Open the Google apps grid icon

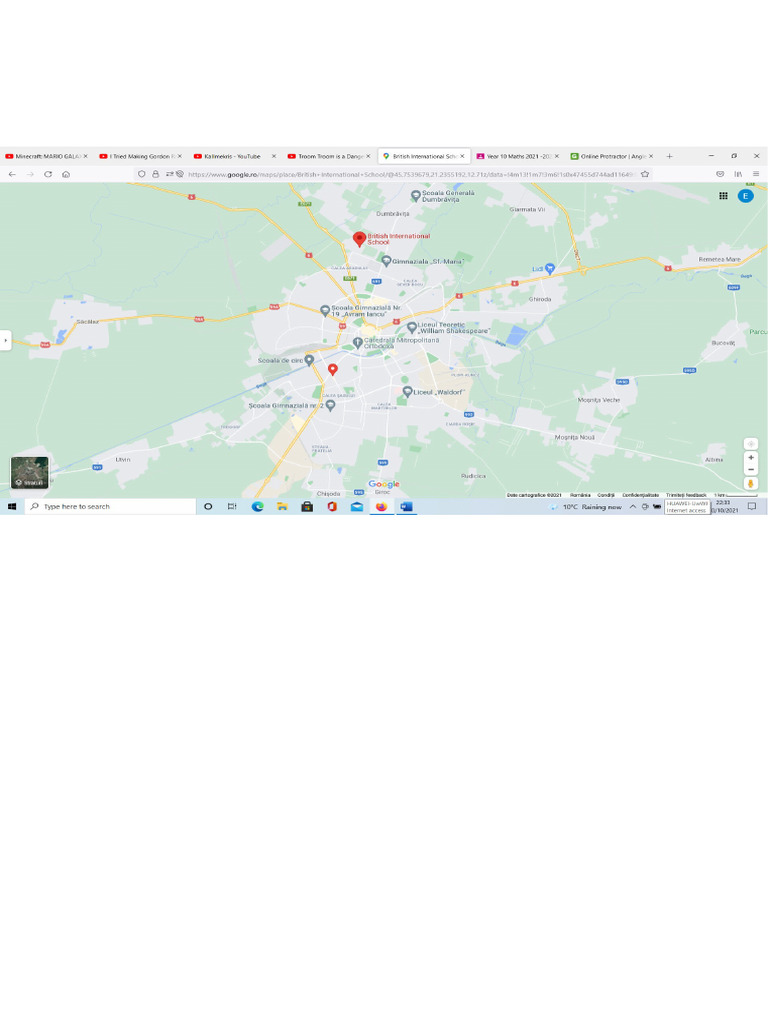(724, 196)
